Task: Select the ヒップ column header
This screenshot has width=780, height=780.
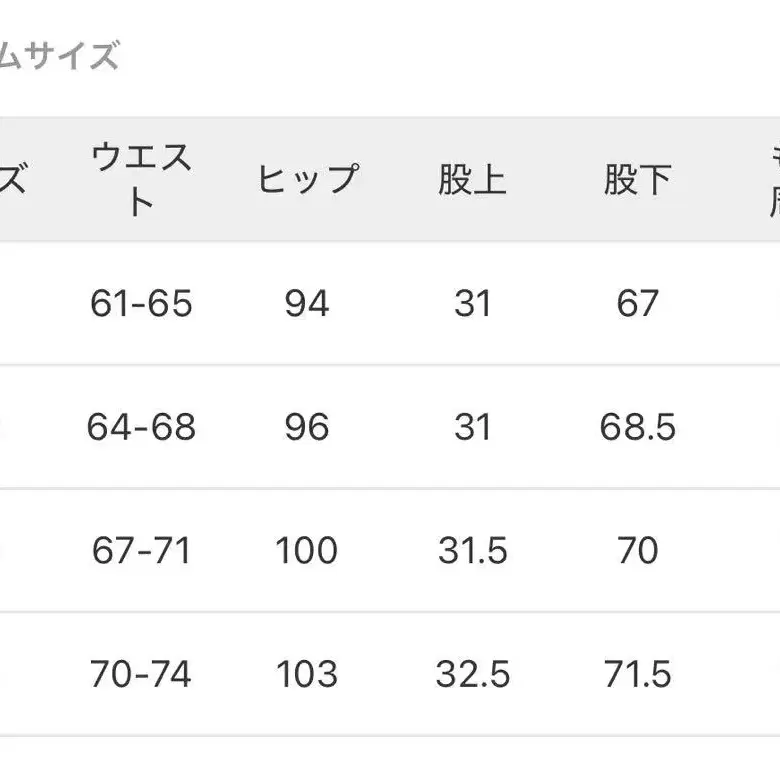Action: point(307,180)
